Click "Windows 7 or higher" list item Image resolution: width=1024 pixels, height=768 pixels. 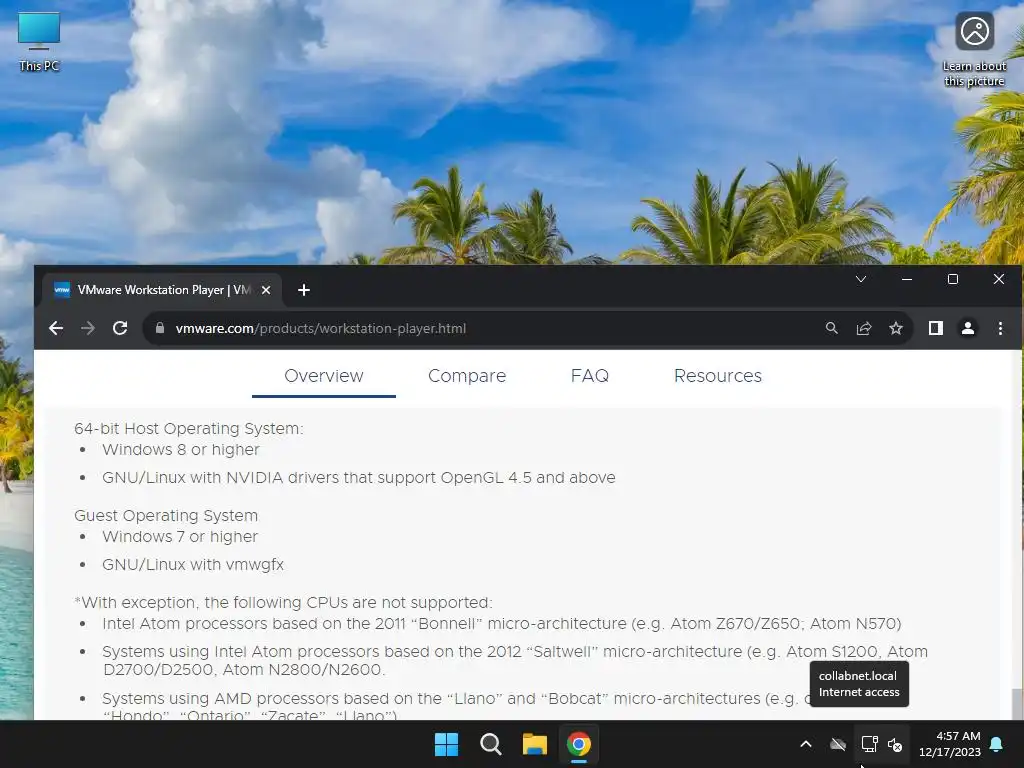coord(180,537)
